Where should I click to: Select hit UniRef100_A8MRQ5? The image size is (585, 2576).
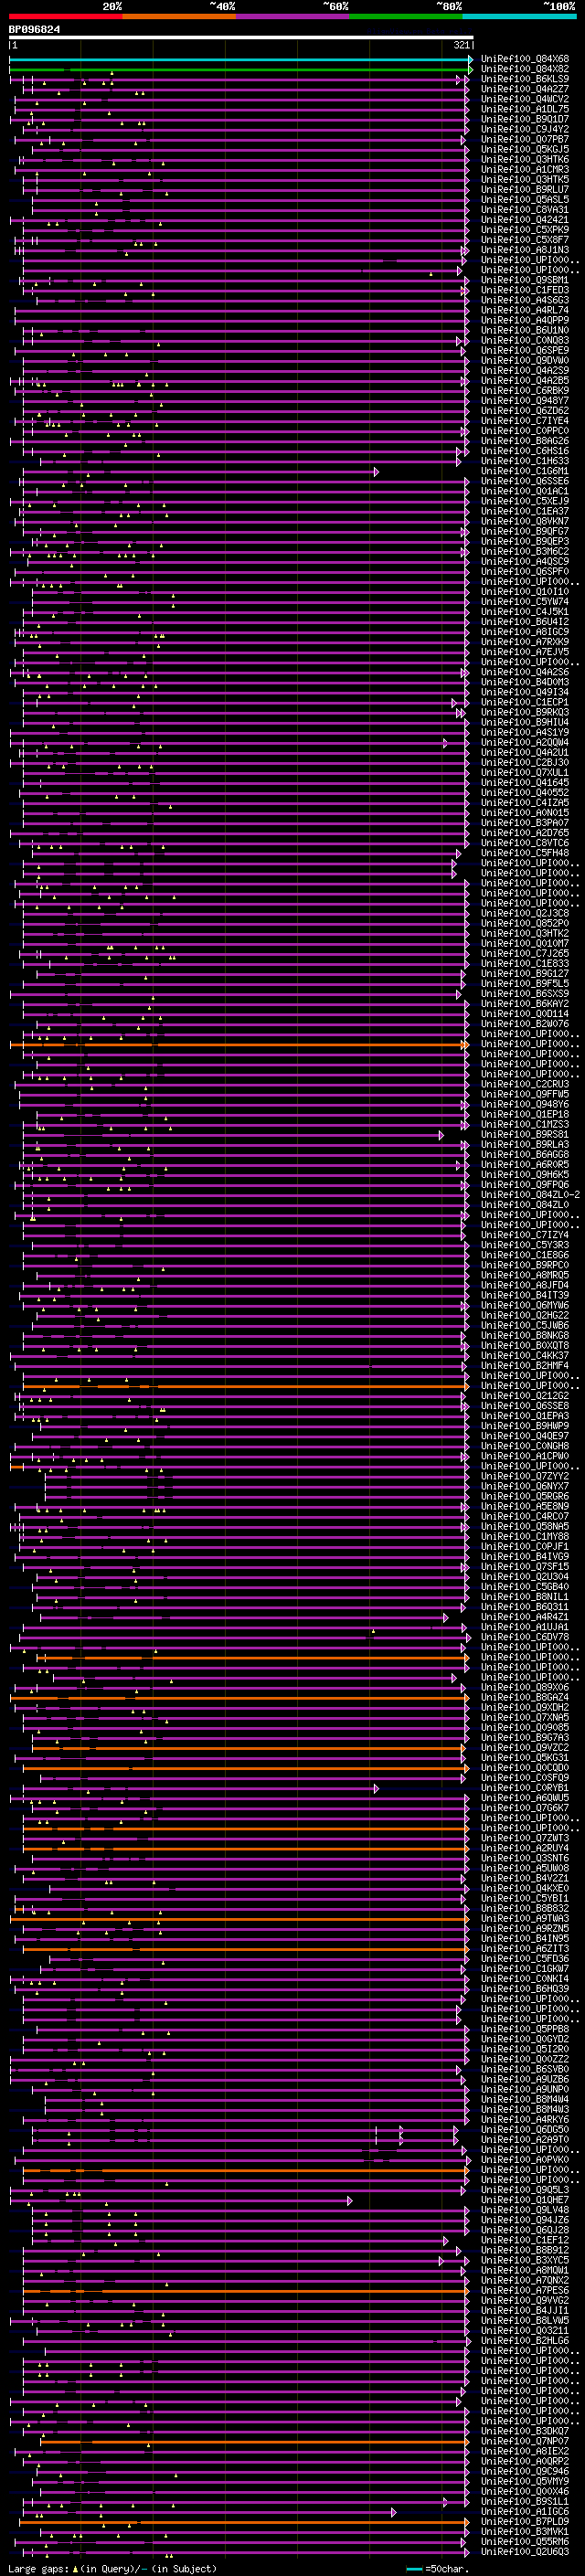(524, 1274)
